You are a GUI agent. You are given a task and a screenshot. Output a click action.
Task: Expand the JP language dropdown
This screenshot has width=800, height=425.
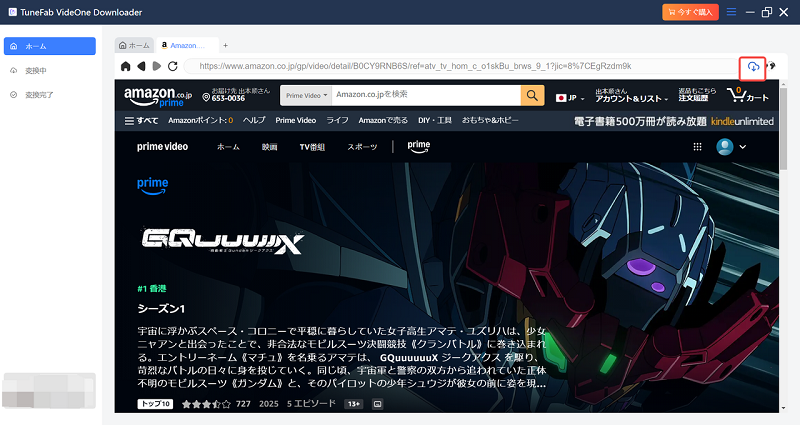pyautogui.click(x=570, y=97)
